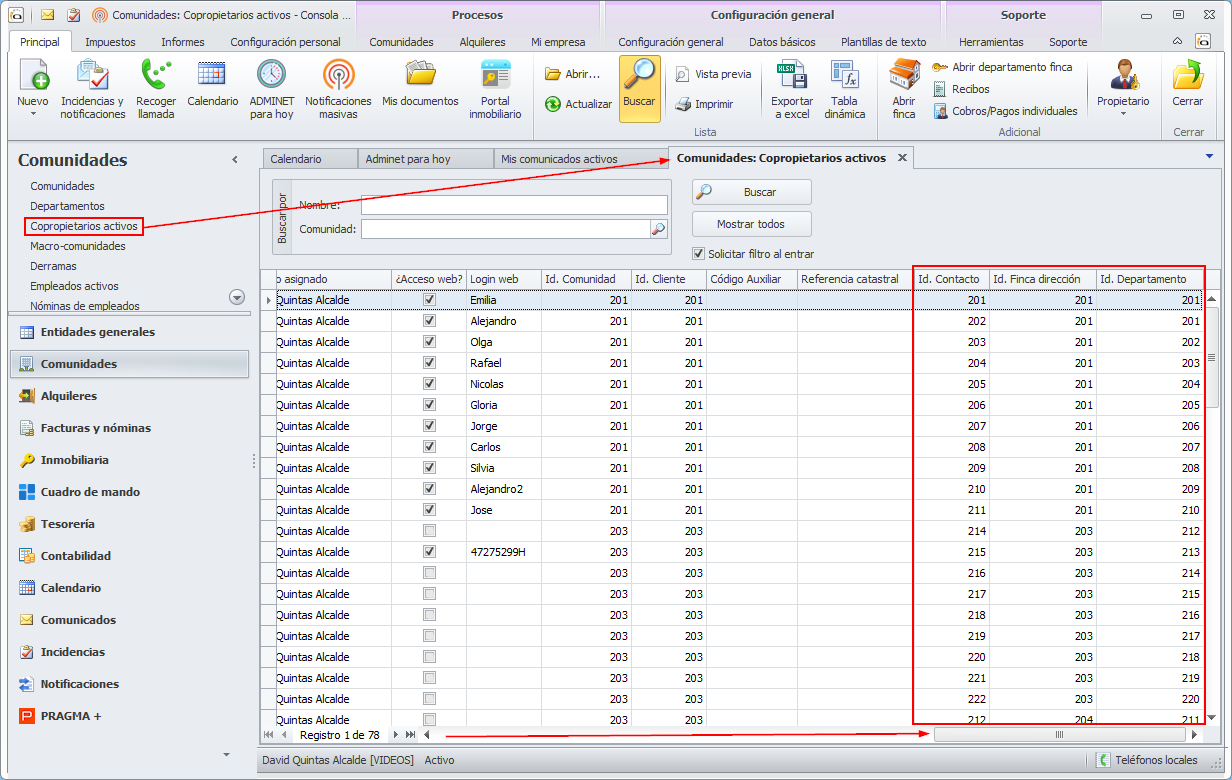
Task: Open the Propietario dropdown menu
Action: click(x=1122, y=113)
